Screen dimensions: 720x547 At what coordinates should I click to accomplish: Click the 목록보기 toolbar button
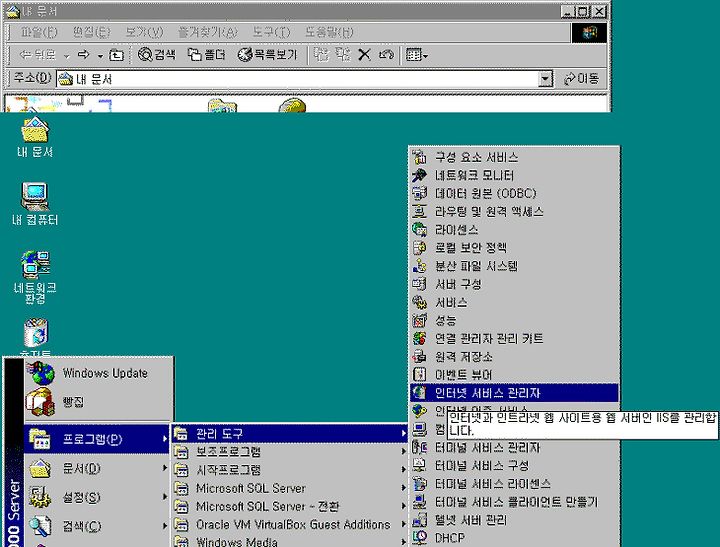point(268,55)
